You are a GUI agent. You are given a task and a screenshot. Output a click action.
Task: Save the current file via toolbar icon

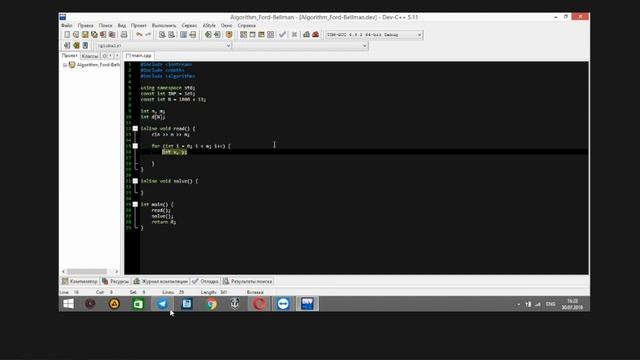[85, 35]
